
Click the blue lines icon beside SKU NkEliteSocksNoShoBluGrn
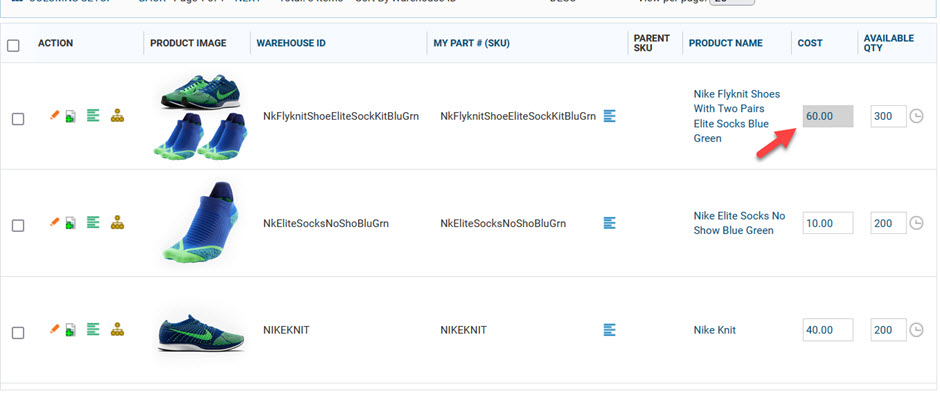(x=610, y=223)
